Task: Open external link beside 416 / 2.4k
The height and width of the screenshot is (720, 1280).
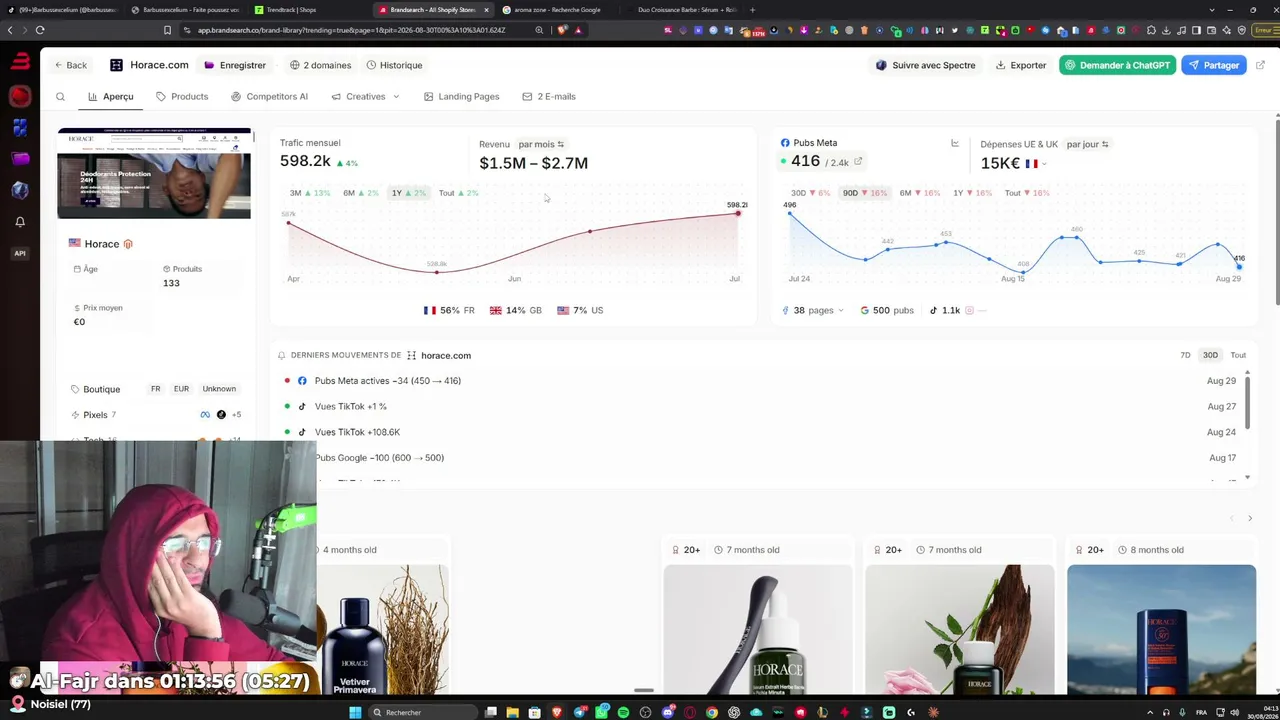Action: (858, 162)
